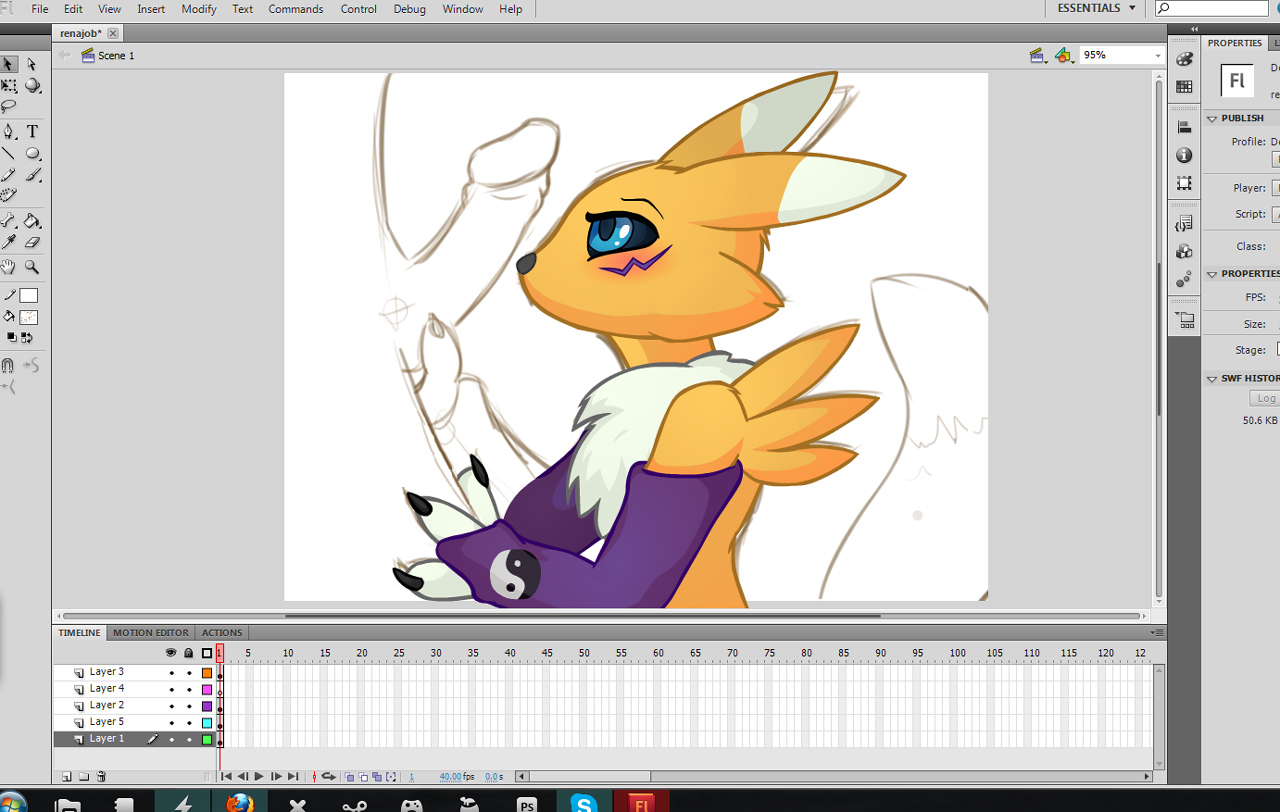Image resolution: width=1280 pixels, height=812 pixels.
Task: Select the Zoom magnifier tool
Action: click(x=32, y=267)
